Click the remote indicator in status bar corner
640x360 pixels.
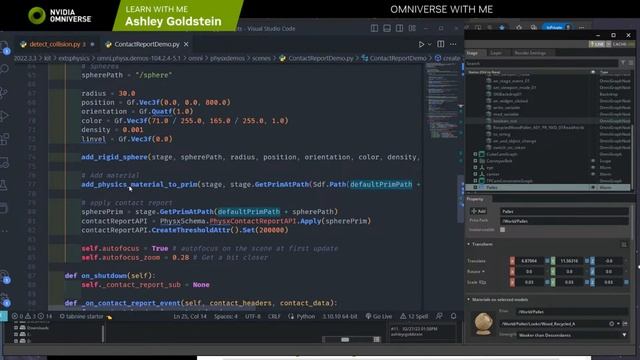click(4, 316)
